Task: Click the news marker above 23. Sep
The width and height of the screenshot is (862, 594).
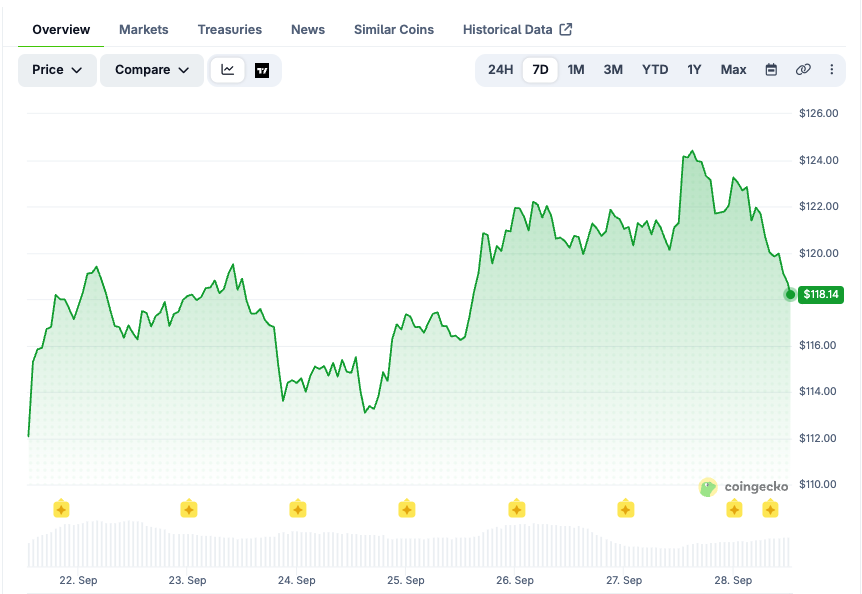Action: click(x=189, y=509)
